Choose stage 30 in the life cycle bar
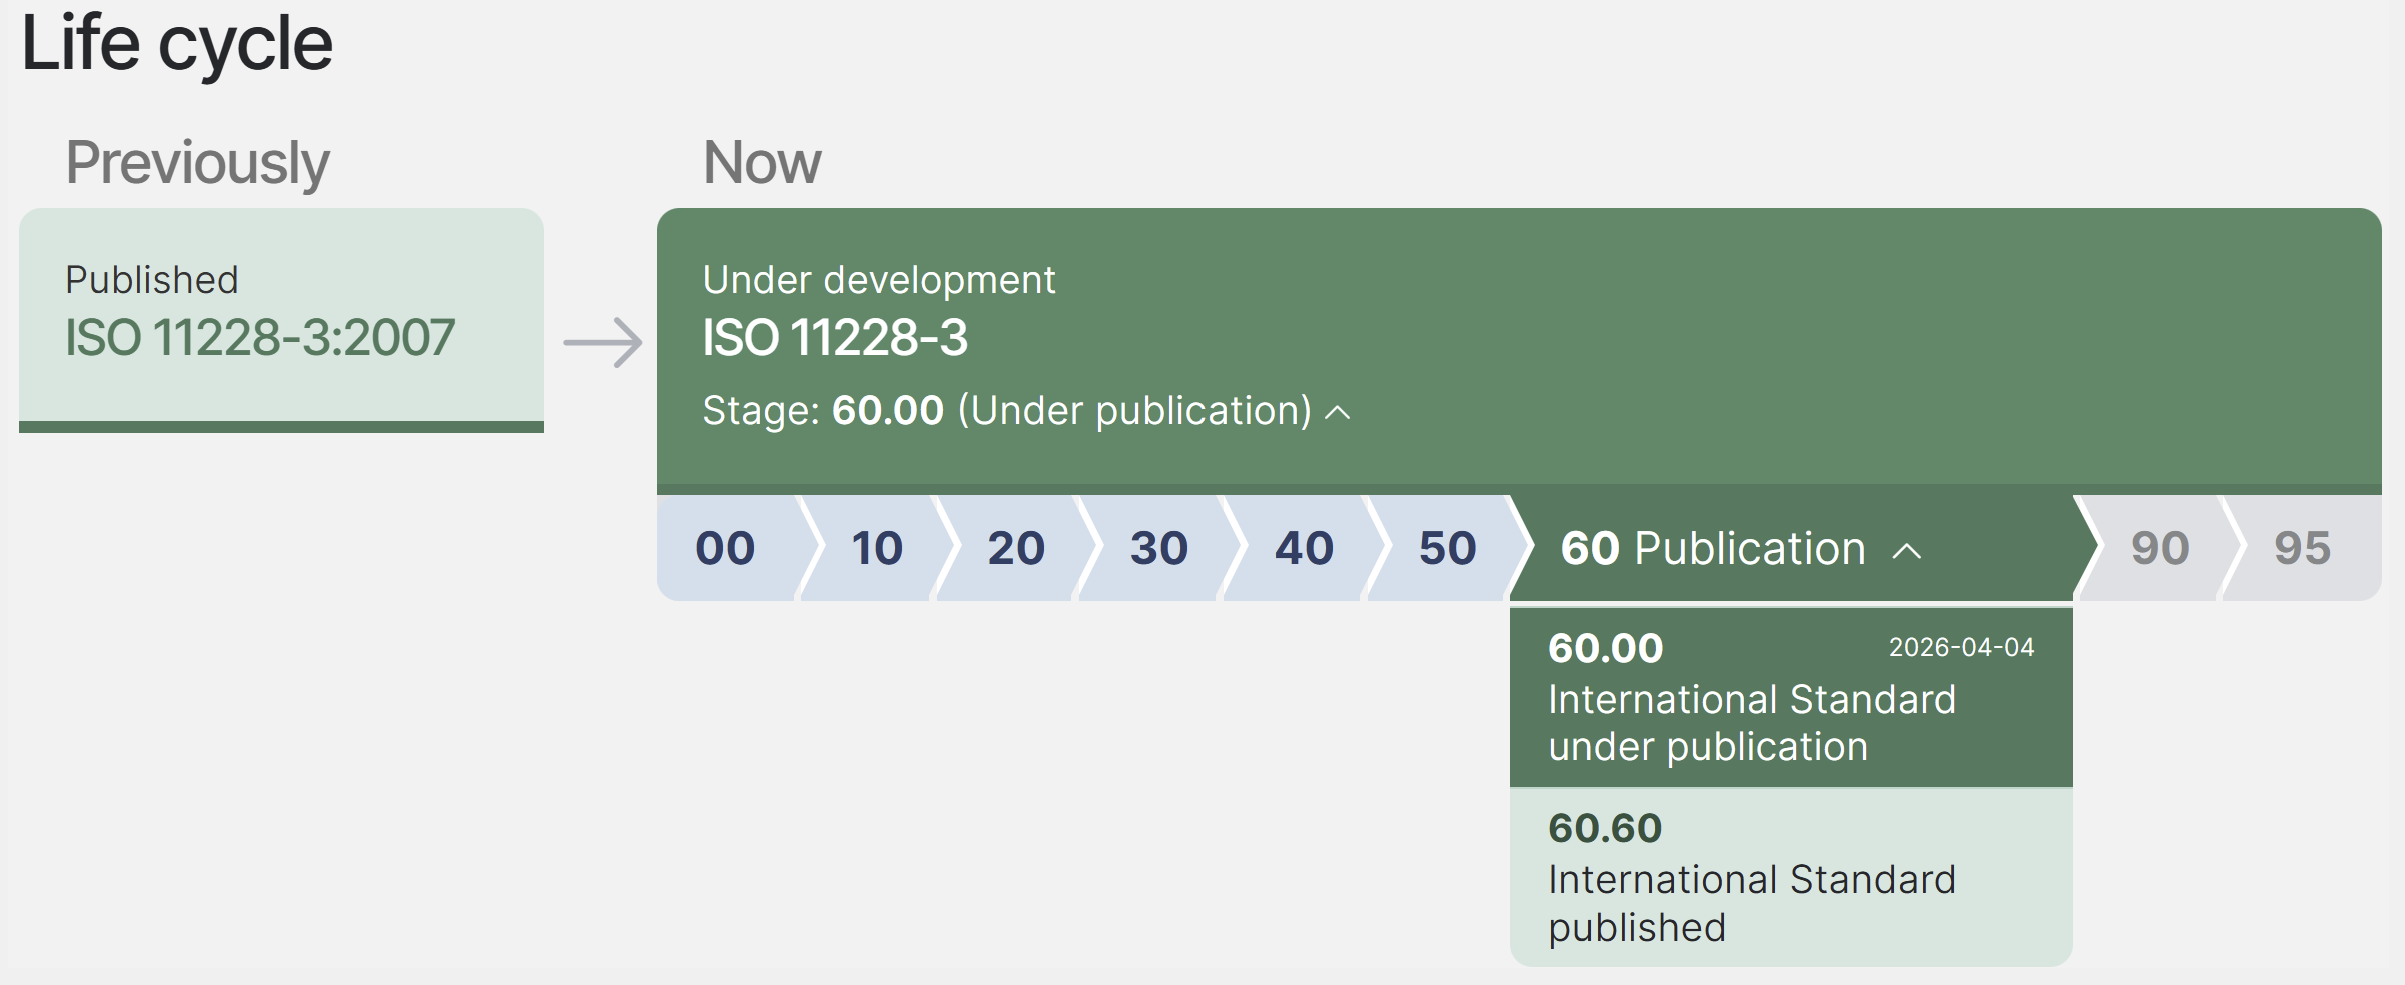The height and width of the screenshot is (985, 2405). pos(1158,548)
